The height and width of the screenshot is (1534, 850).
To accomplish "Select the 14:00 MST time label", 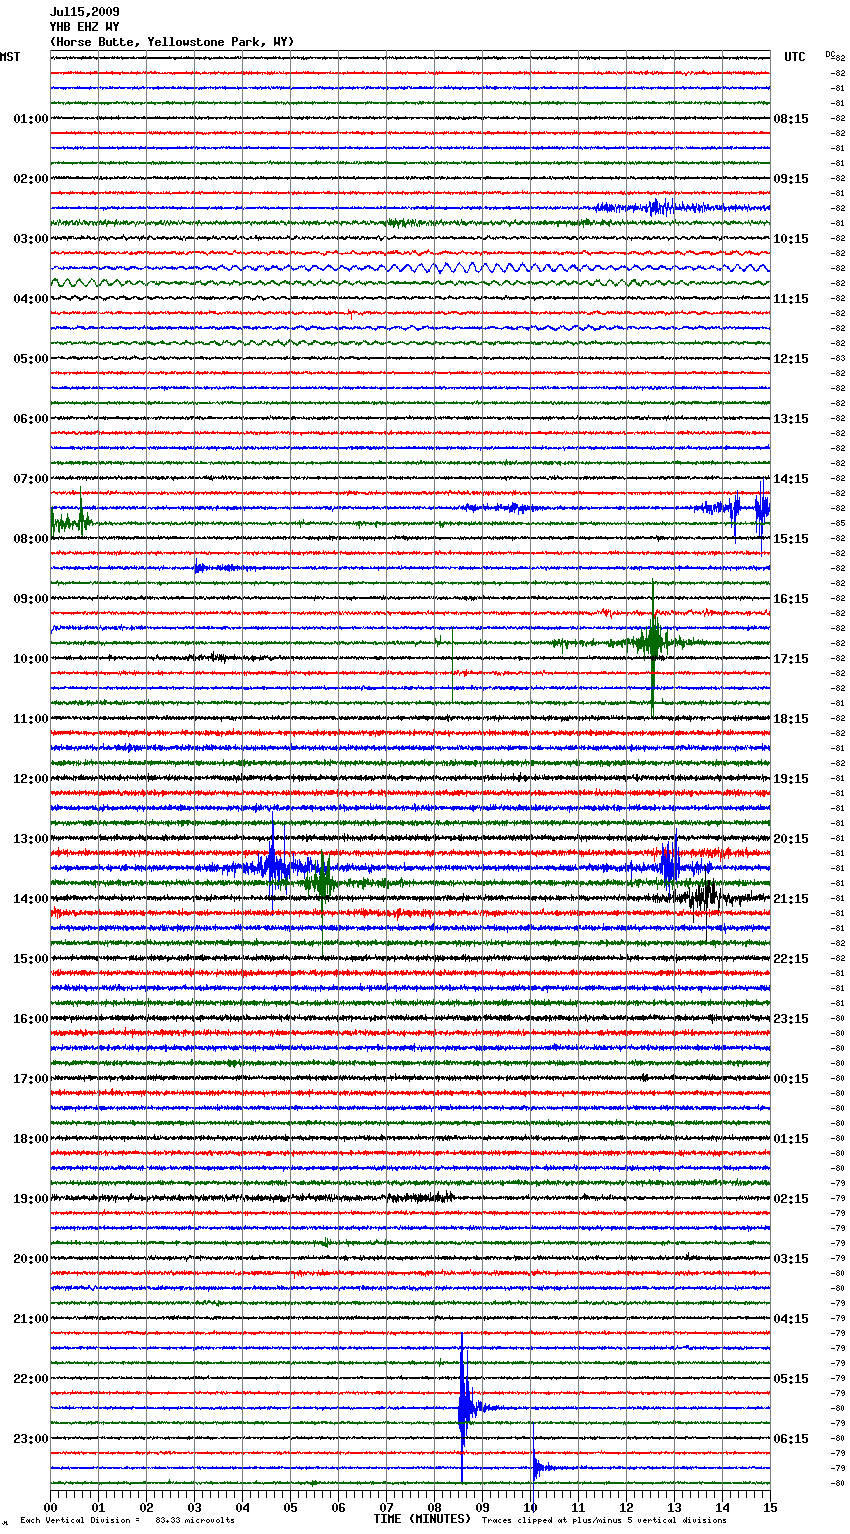I will pos(30,899).
